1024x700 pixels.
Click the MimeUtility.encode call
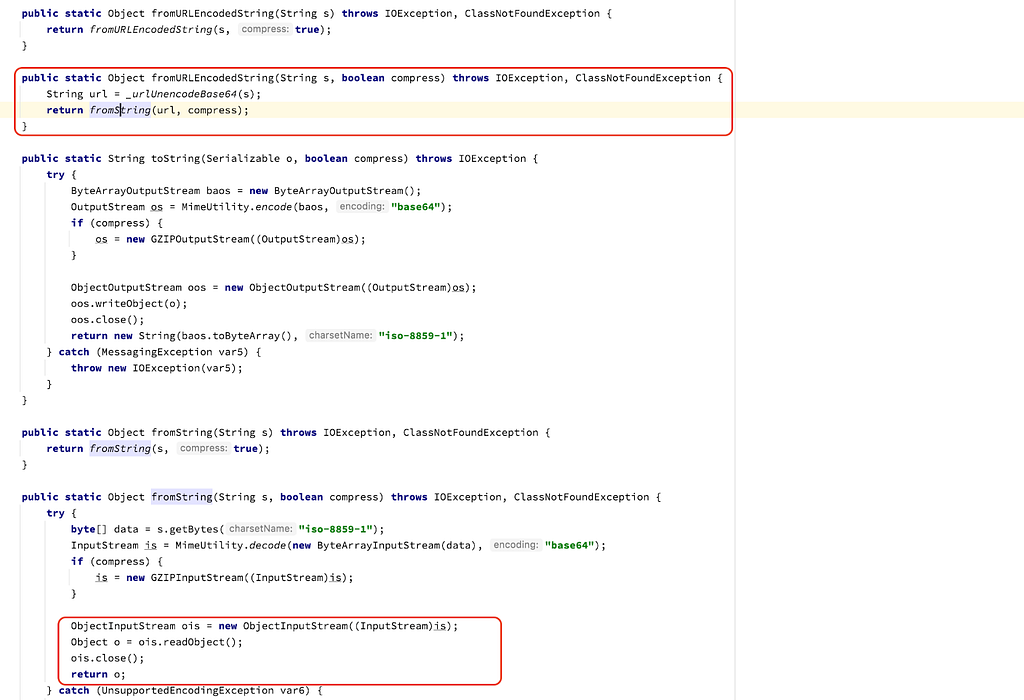(x=237, y=207)
